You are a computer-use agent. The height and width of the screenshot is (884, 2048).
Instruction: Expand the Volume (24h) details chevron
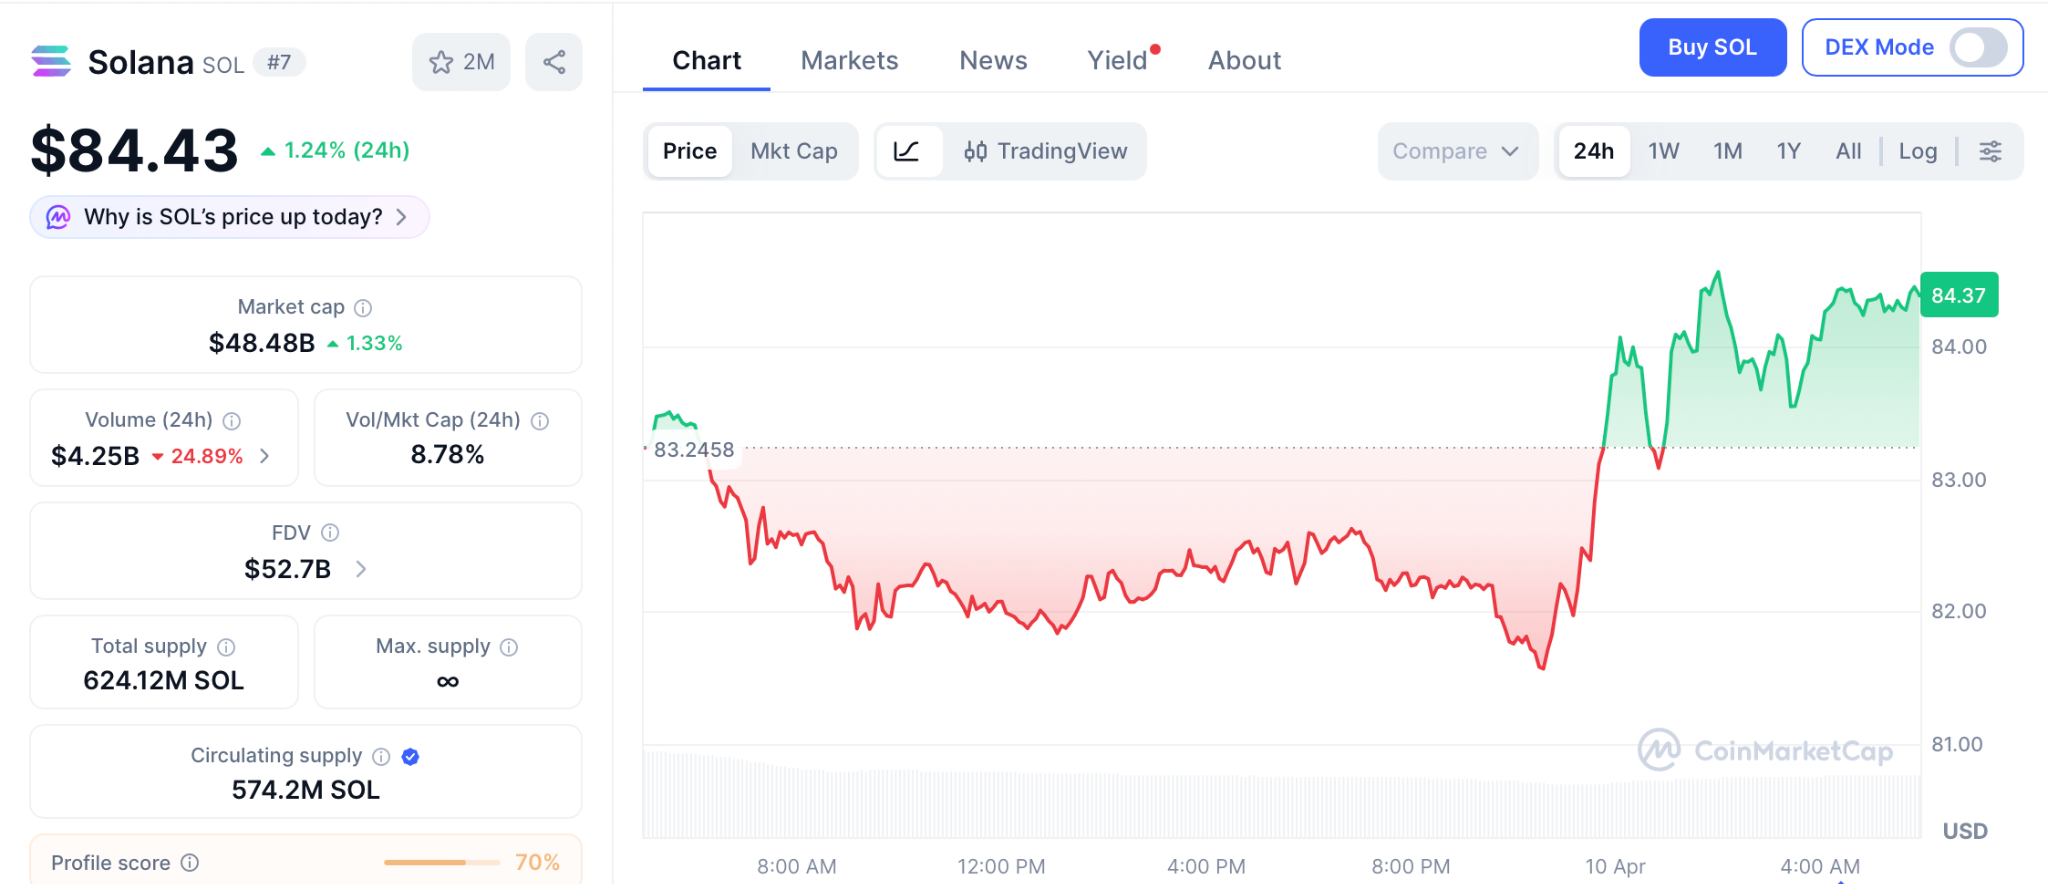tap(265, 456)
